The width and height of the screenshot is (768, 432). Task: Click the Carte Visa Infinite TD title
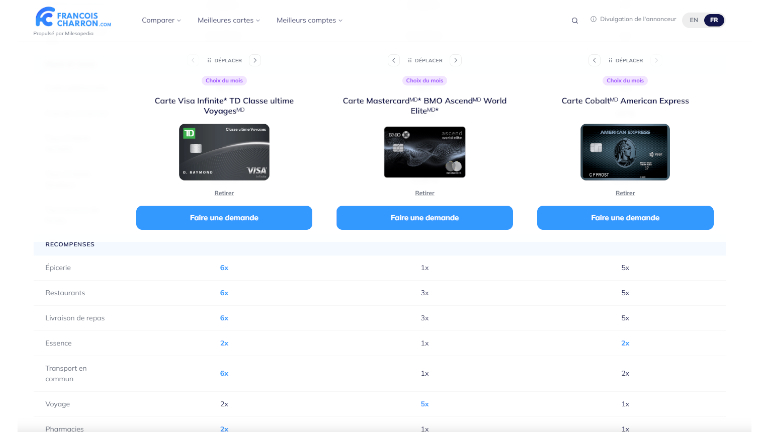point(224,106)
